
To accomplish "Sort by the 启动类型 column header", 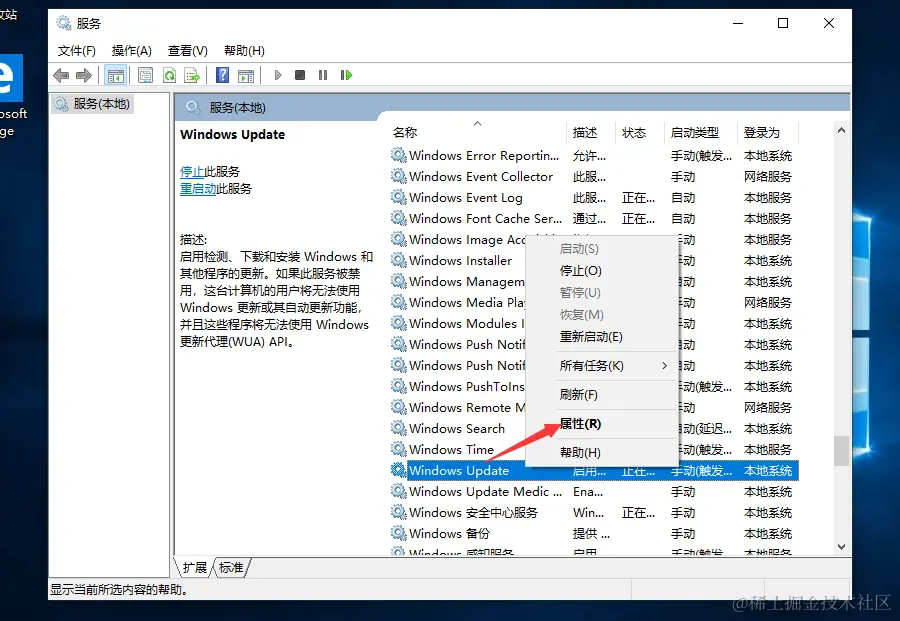I will coord(700,133).
